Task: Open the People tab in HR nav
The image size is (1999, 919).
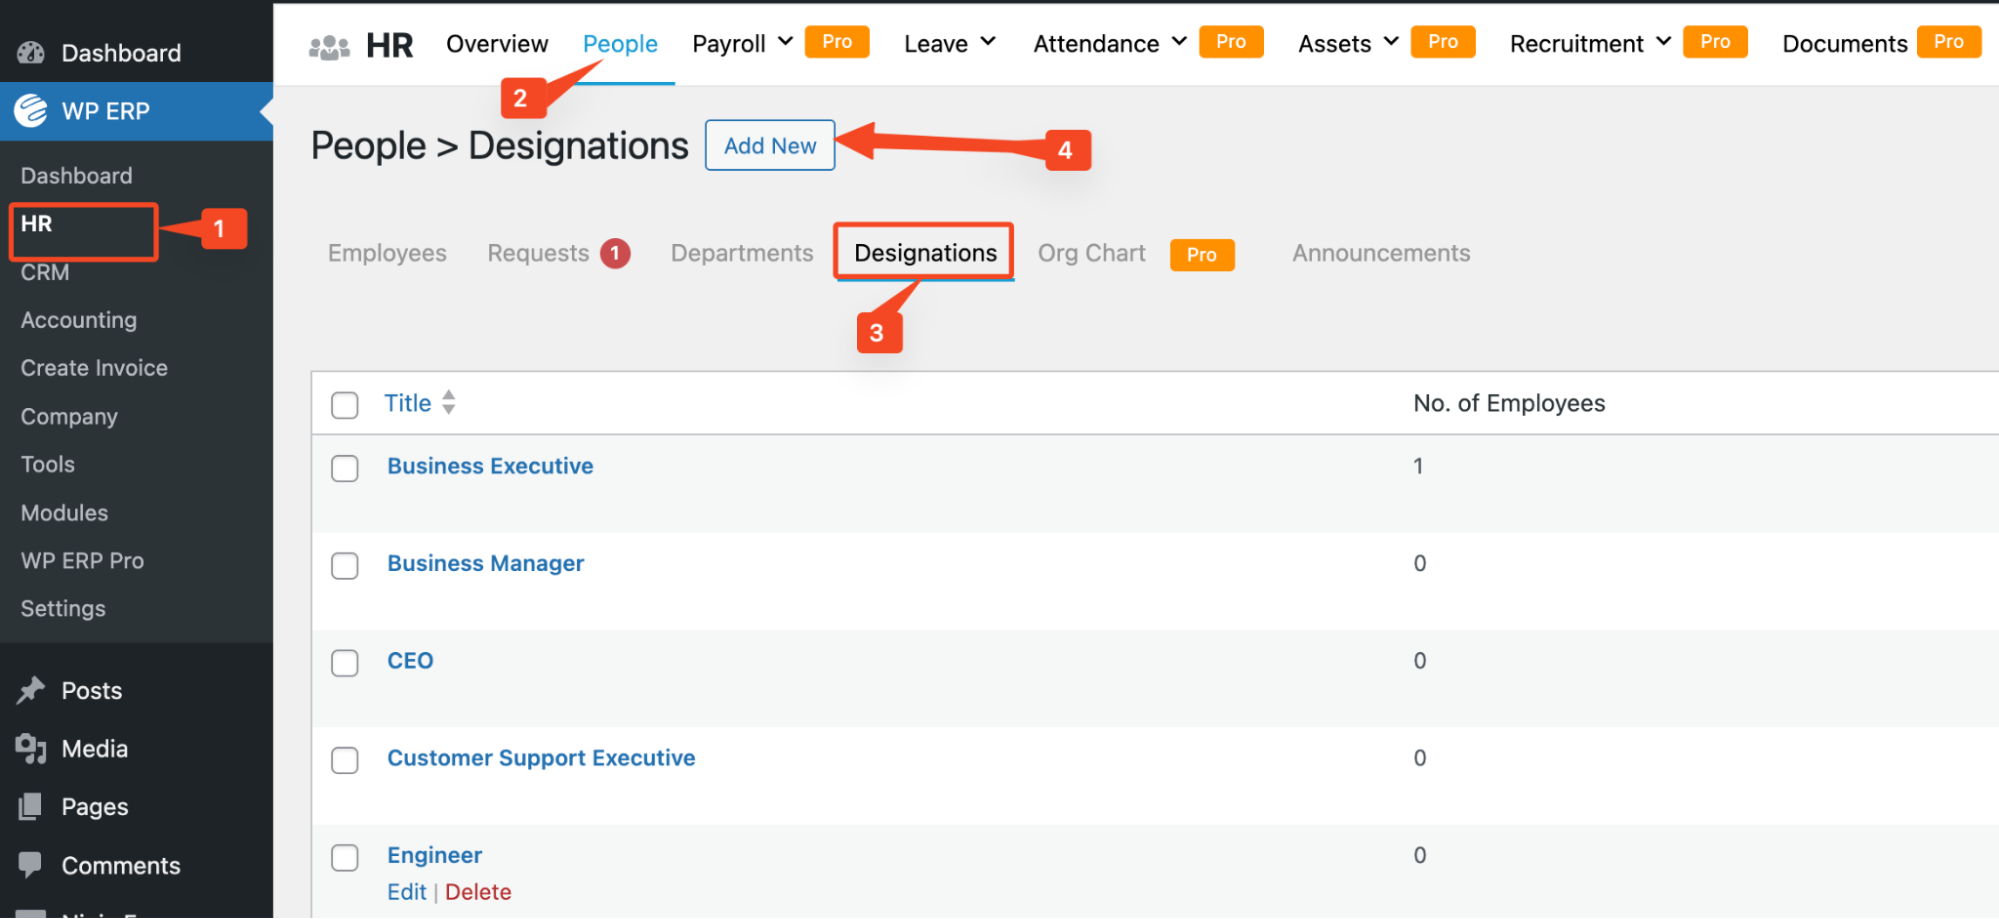Action: pos(620,44)
